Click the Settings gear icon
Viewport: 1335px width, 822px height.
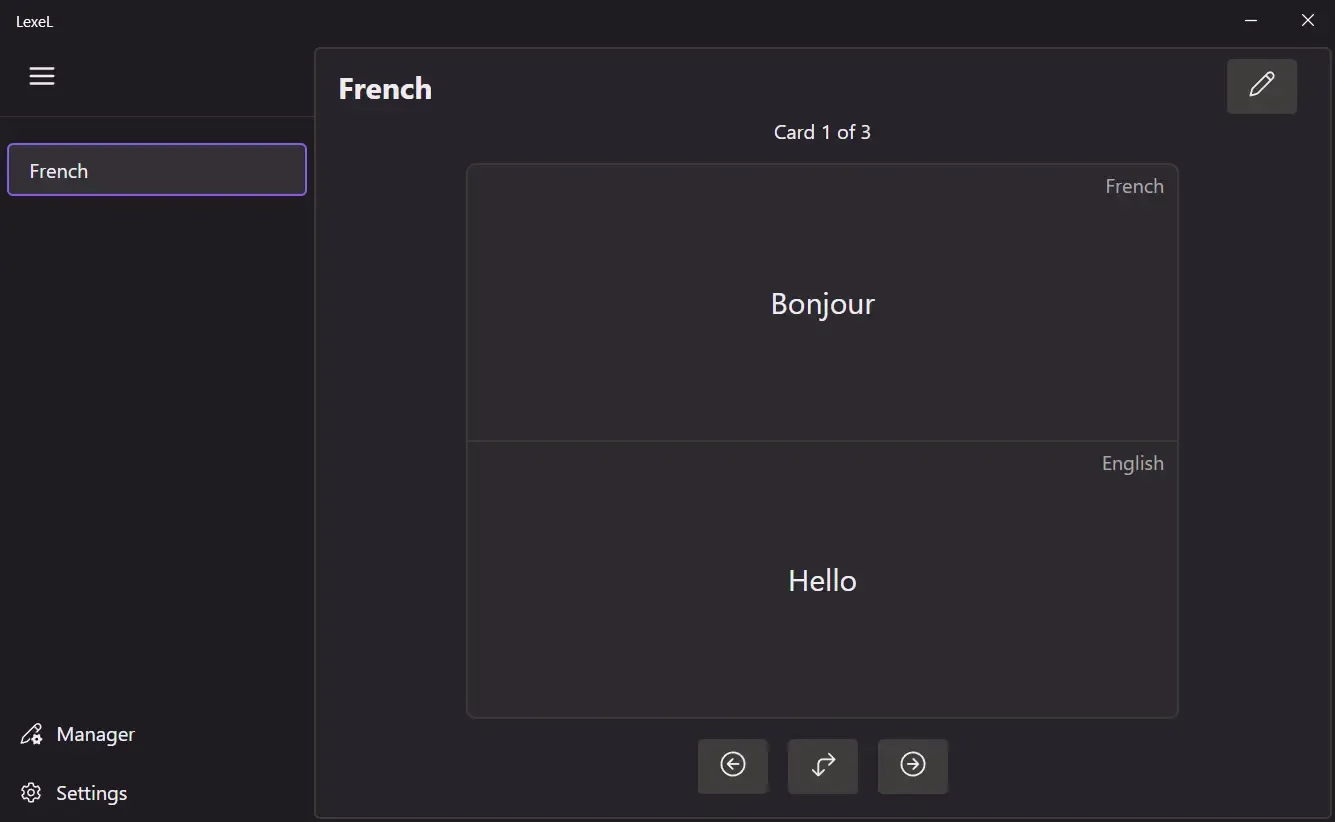[x=32, y=793]
